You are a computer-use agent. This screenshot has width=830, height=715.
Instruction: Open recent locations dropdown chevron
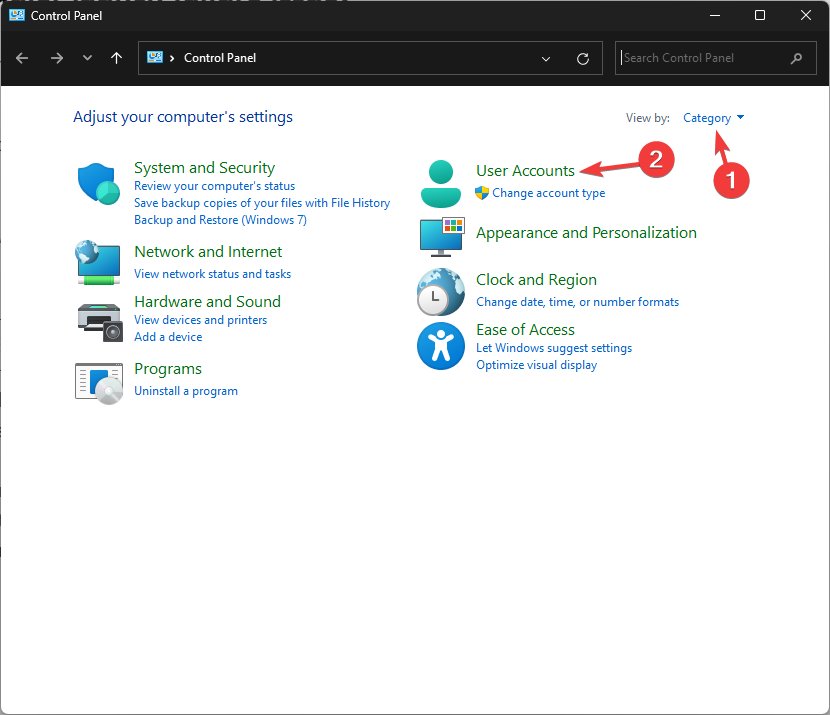click(x=87, y=58)
